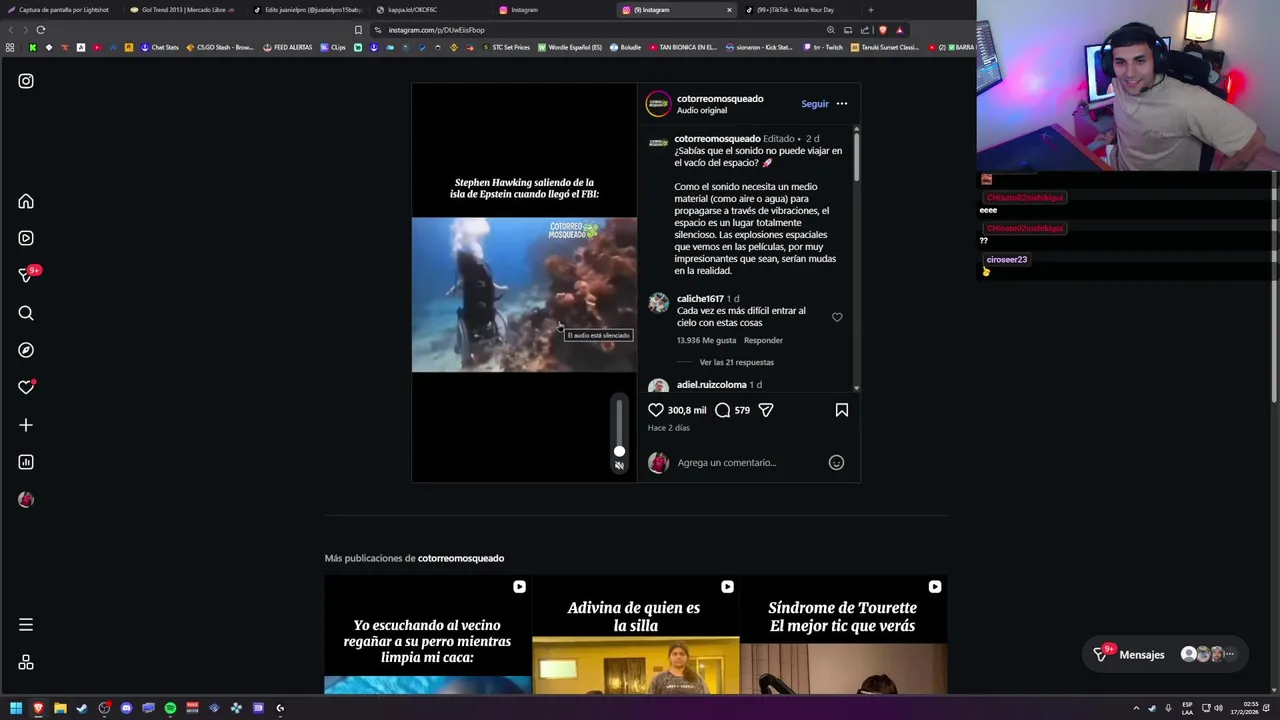Open Search in the Instagram sidebar
Viewport: 1280px width, 720px height.
[x=26, y=313]
